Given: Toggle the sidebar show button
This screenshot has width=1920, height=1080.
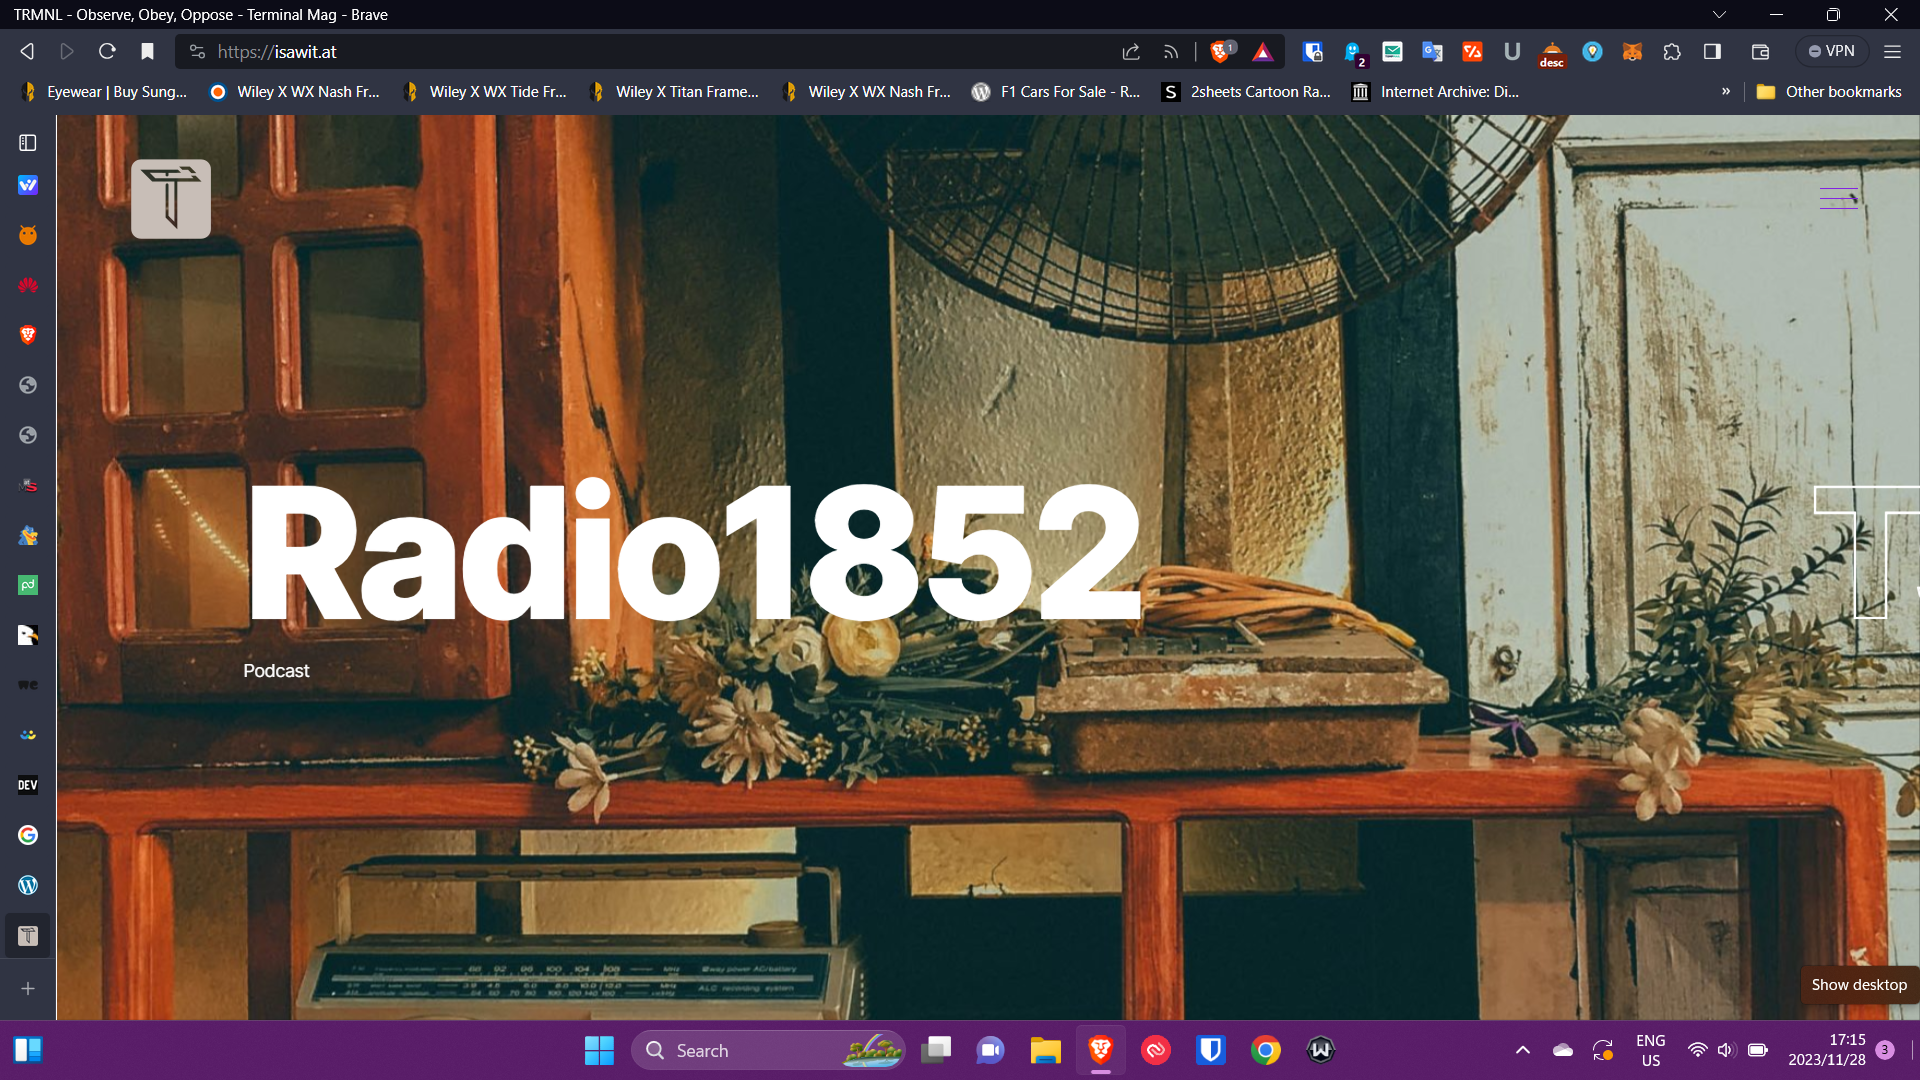Looking at the screenshot, I should 1712,52.
